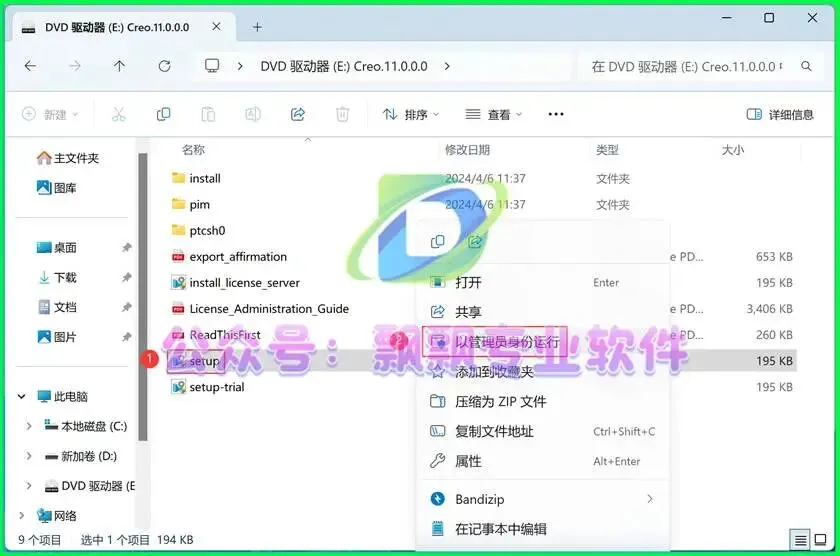Choose 共享 in the context menu
This screenshot has width=840, height=556.
point(543,312)
